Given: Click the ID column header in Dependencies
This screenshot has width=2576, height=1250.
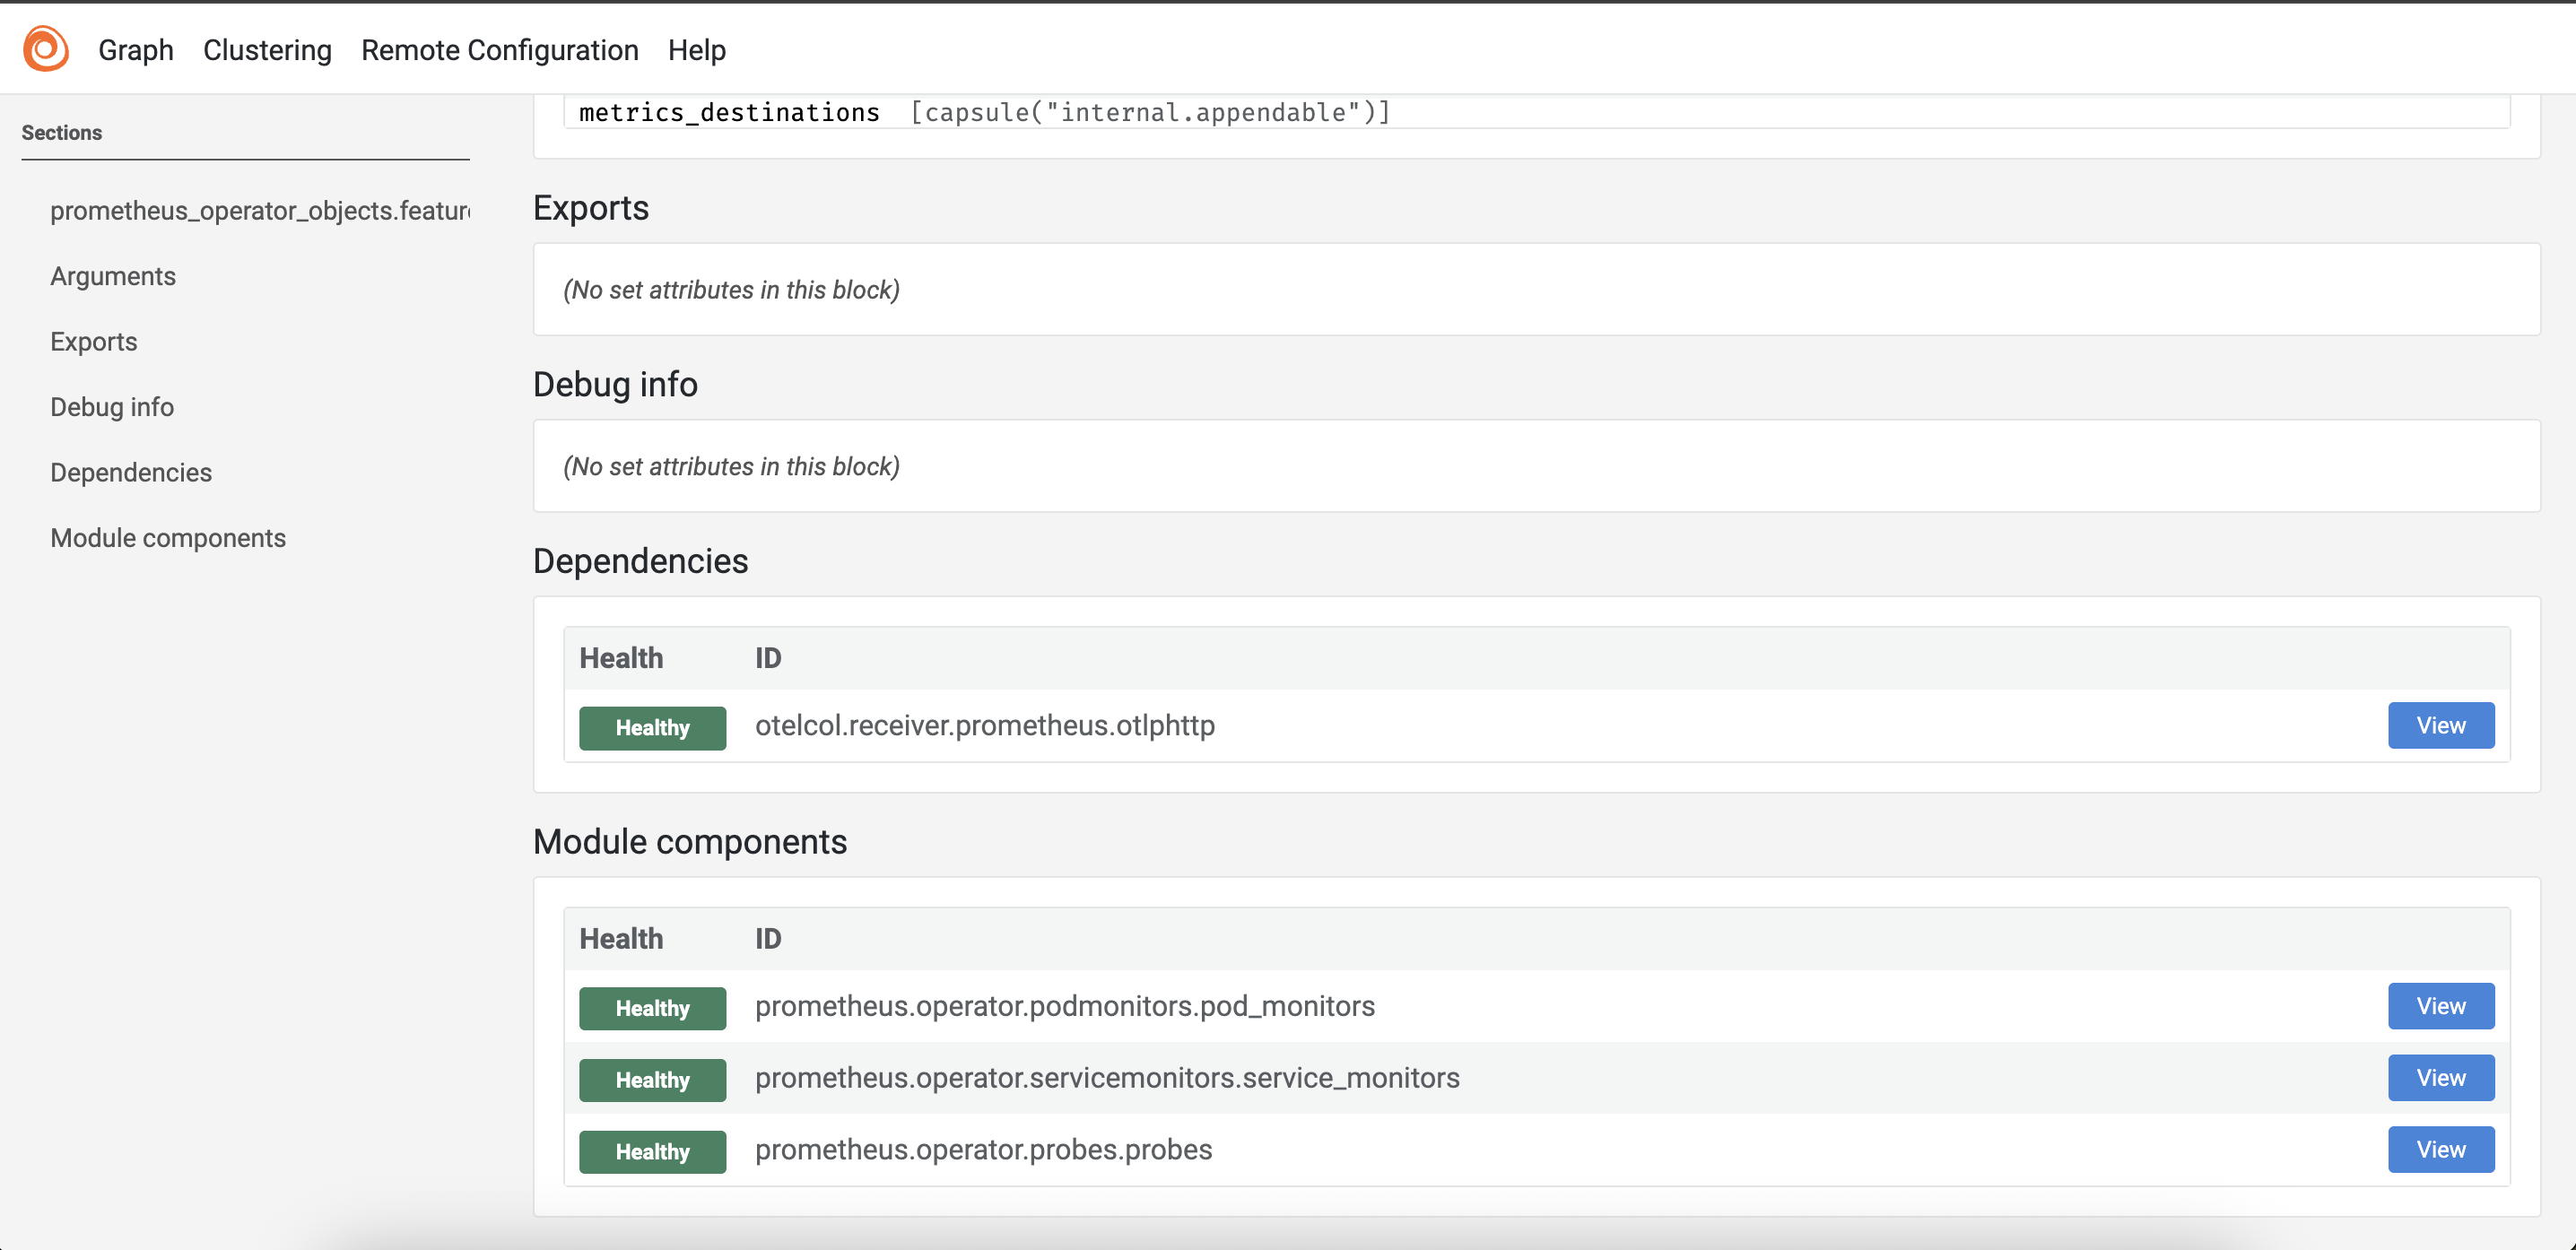Looking at the screenshot, I should click(x=766, y=657).
